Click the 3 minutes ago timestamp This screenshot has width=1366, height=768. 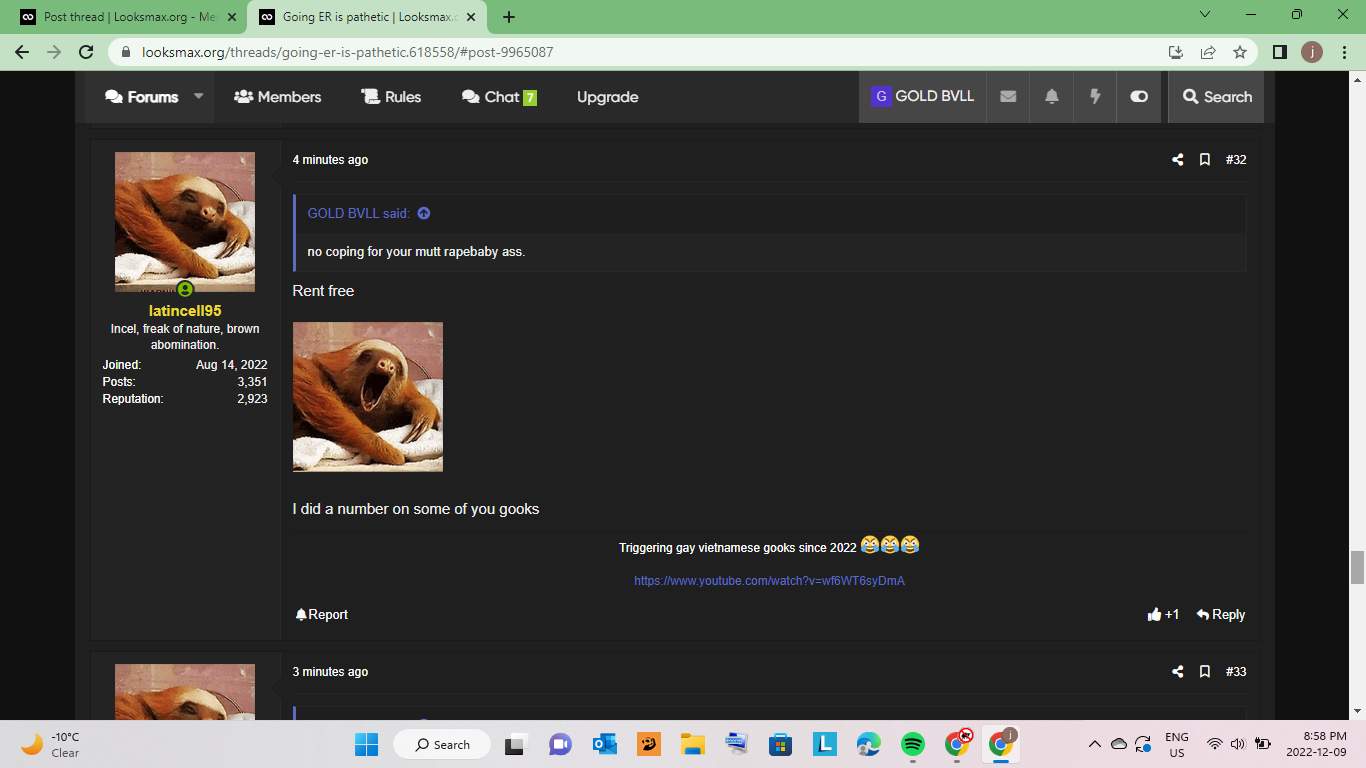pos(330,672)
